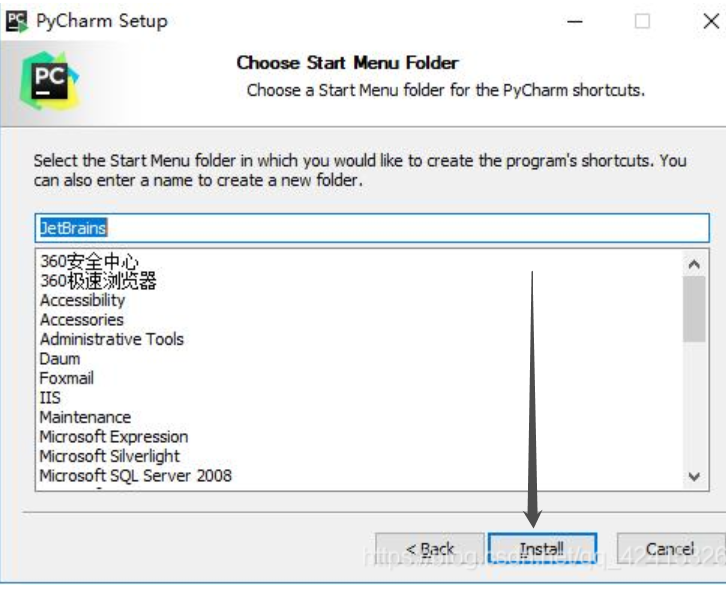This screenshot has height=591, width=726.
Task: Choose Microsoft Expression in the list
Action: point(114,436)
